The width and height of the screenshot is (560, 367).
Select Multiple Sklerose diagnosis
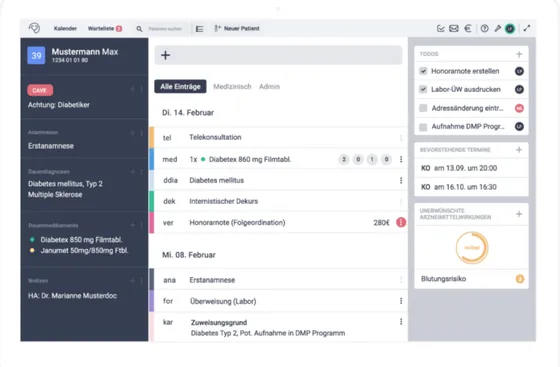click(55, 195)
